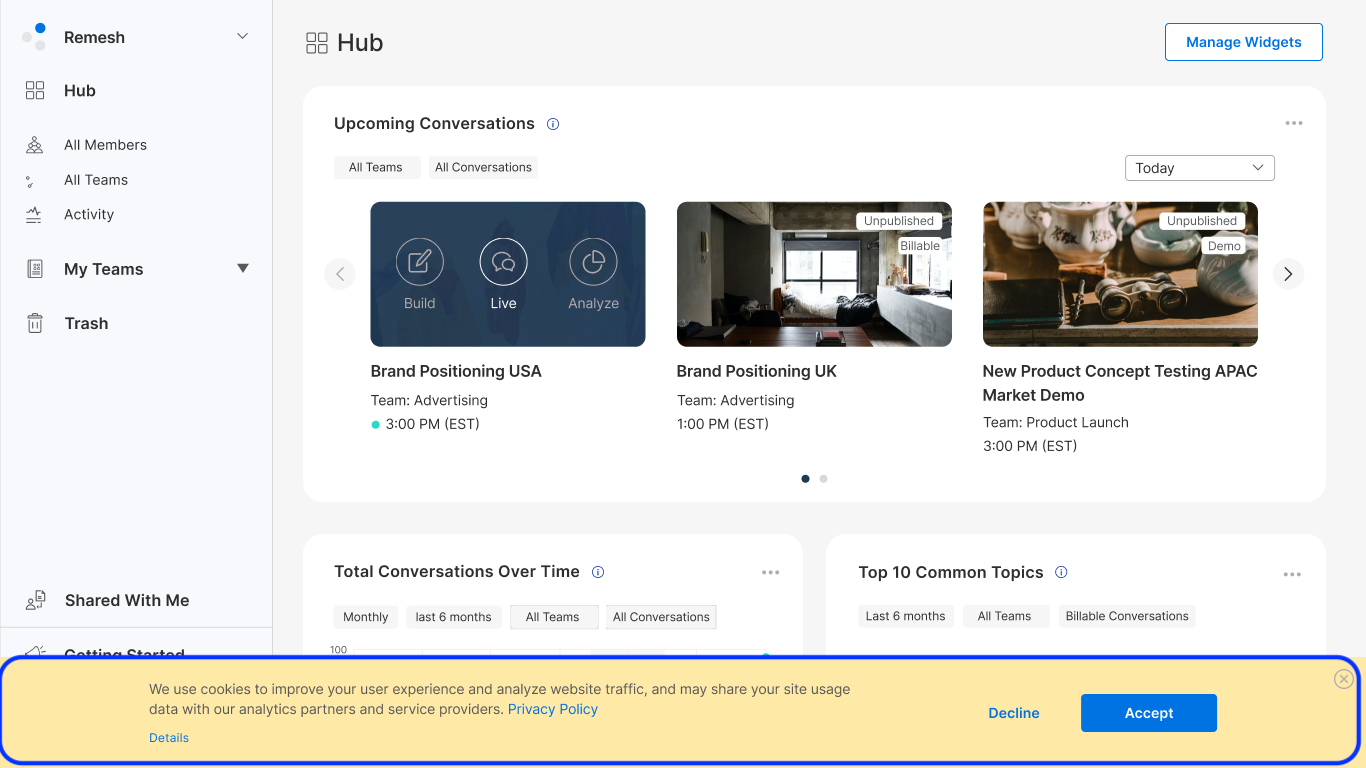
Task: Open All Conversations filter in Upcoming Conversations
Action: (x=483, y=167)
